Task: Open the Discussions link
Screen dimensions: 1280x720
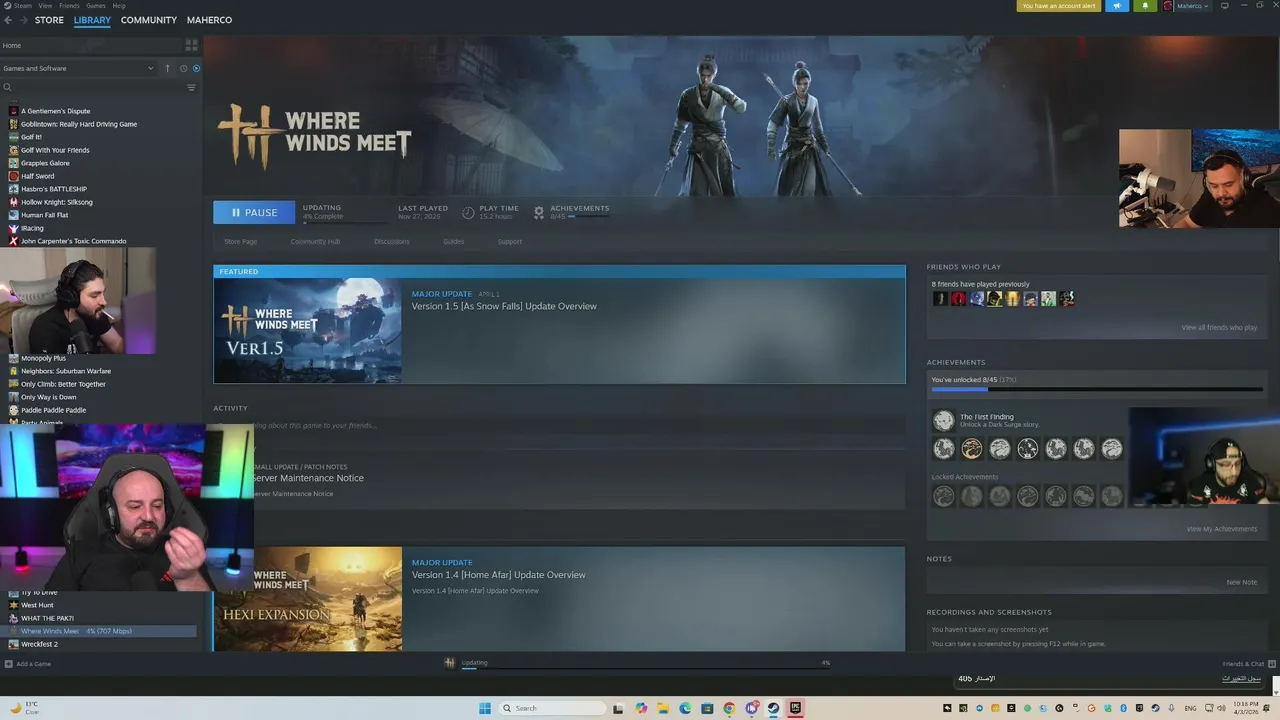Action: pos(392,241)
